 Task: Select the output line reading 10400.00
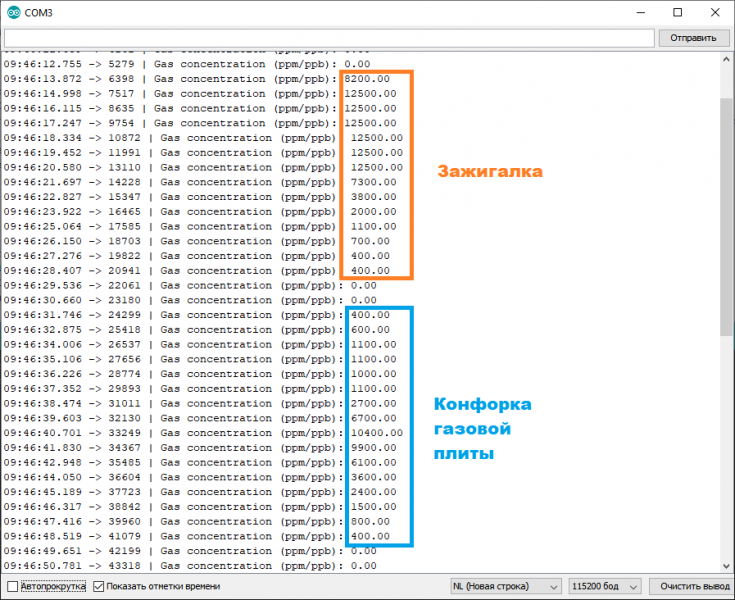(x=200, y=433)
